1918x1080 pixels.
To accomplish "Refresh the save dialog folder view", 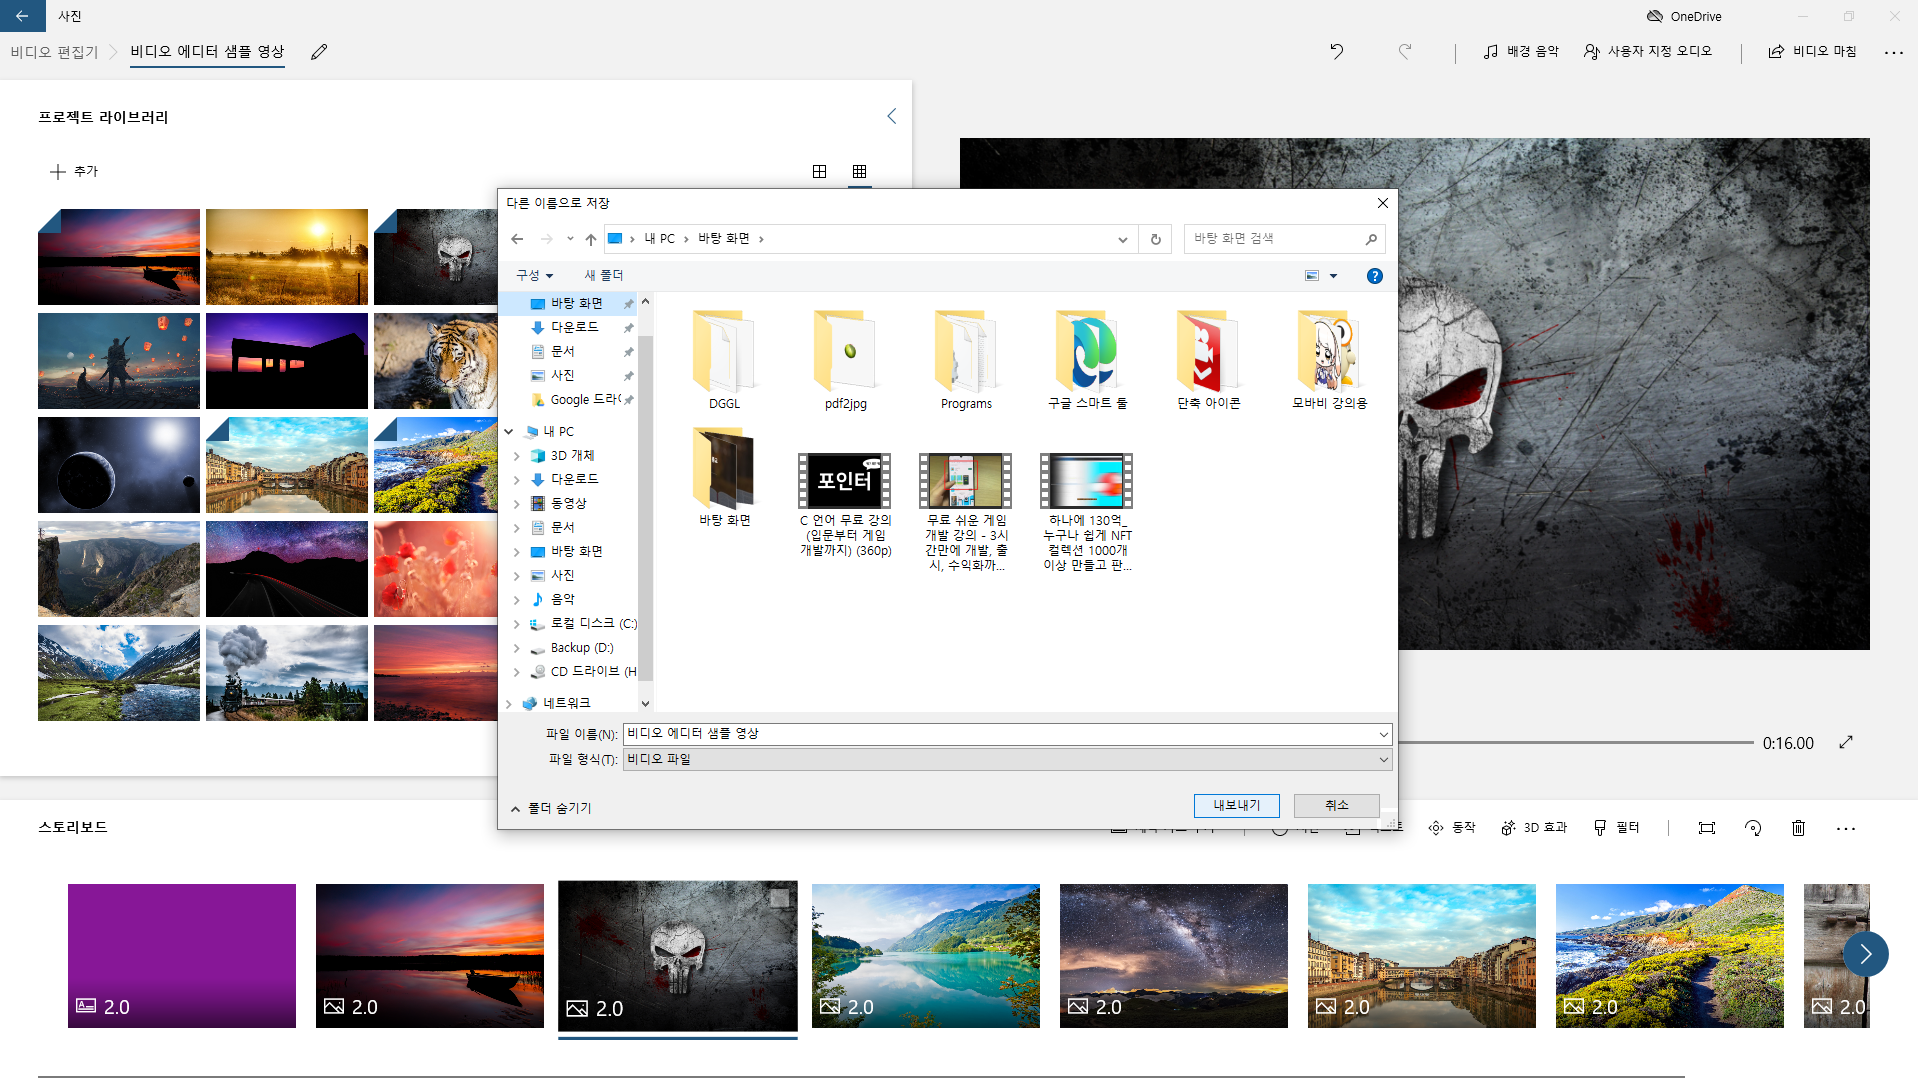I will 1155,238.
